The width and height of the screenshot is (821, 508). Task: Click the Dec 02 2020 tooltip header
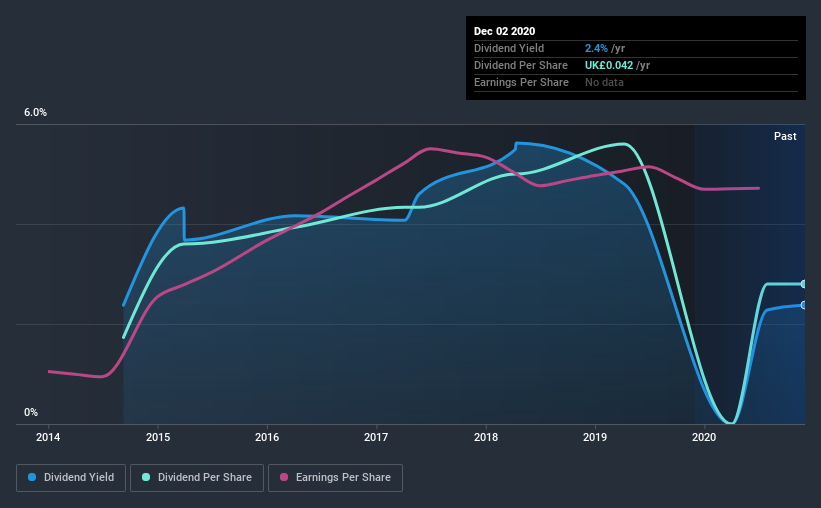(504, 31)
